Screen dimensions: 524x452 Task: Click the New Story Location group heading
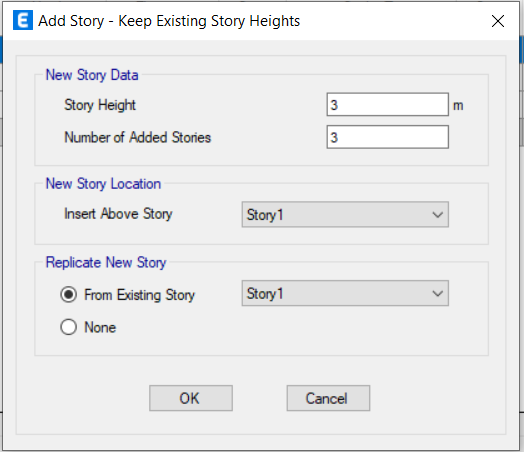pos(103,184)
